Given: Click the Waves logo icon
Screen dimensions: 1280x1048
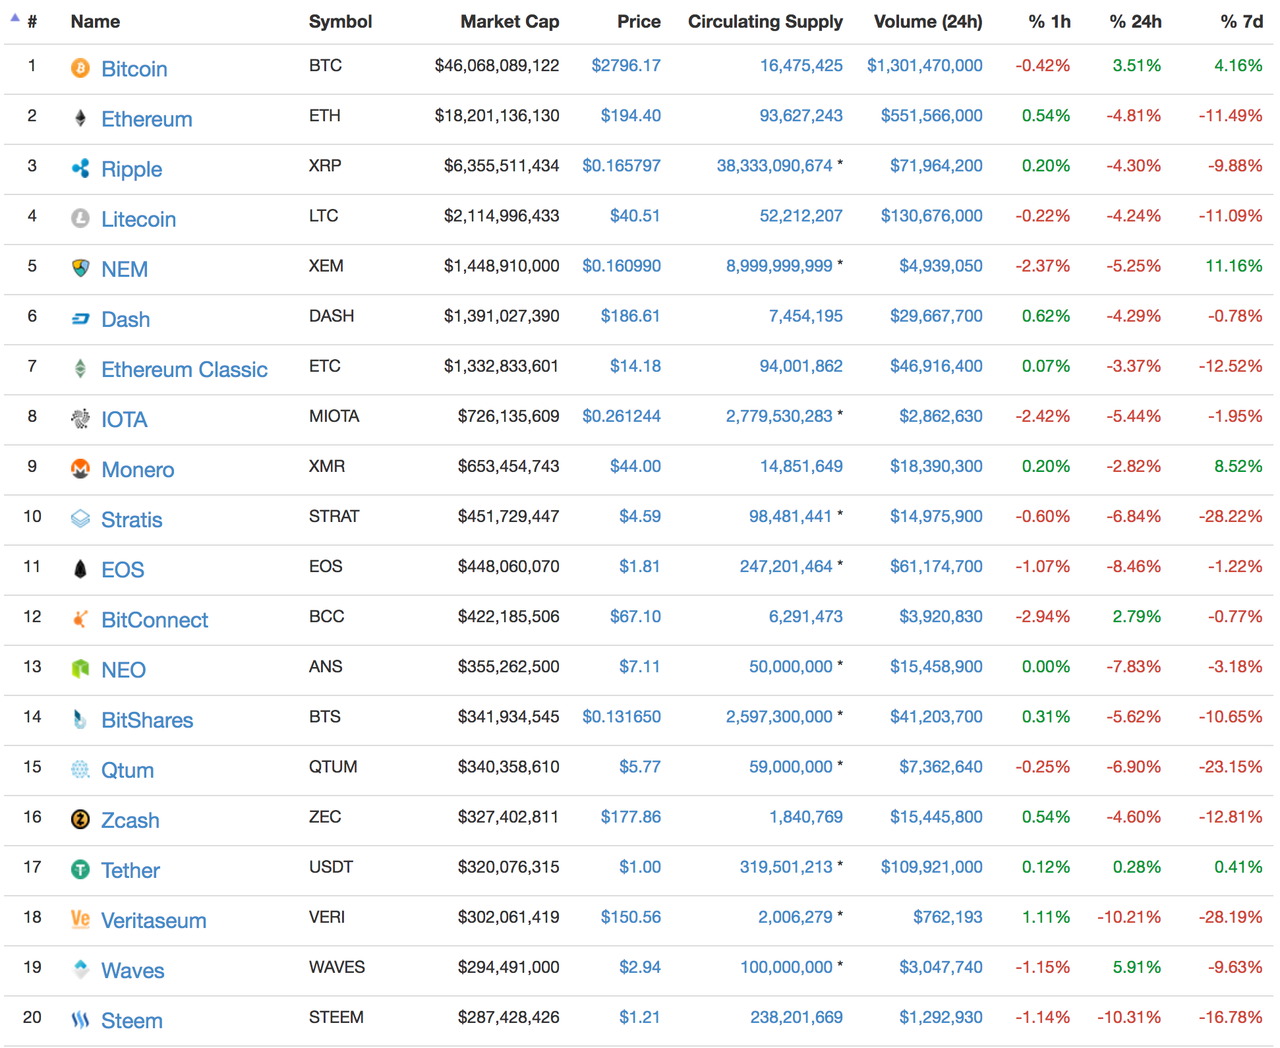Looking at the screenshot, I should (x=80, y=969).
